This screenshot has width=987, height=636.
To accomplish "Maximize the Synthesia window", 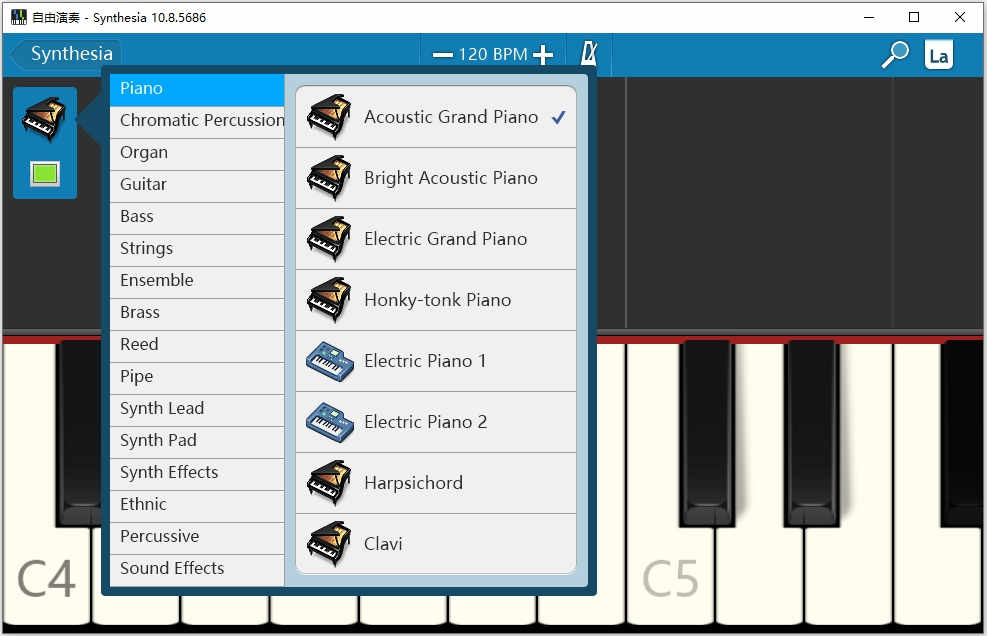I will coord(914,18).
